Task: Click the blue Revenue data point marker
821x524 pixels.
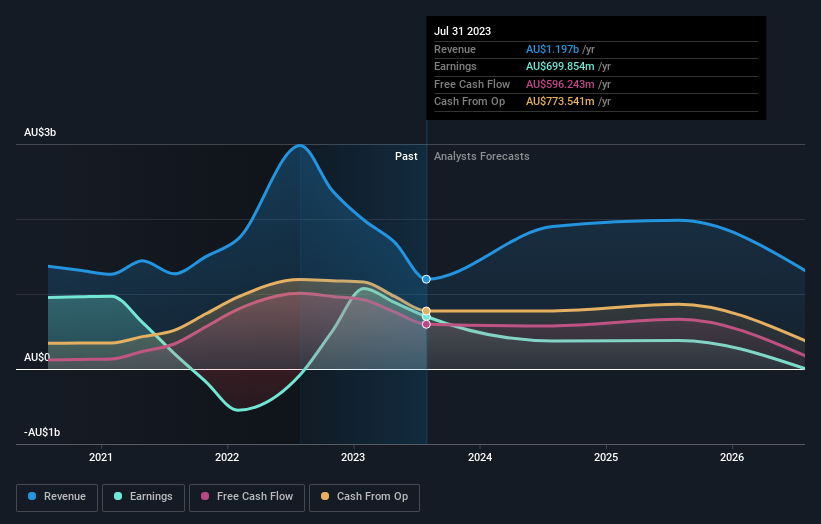Action: click(426, 279)
